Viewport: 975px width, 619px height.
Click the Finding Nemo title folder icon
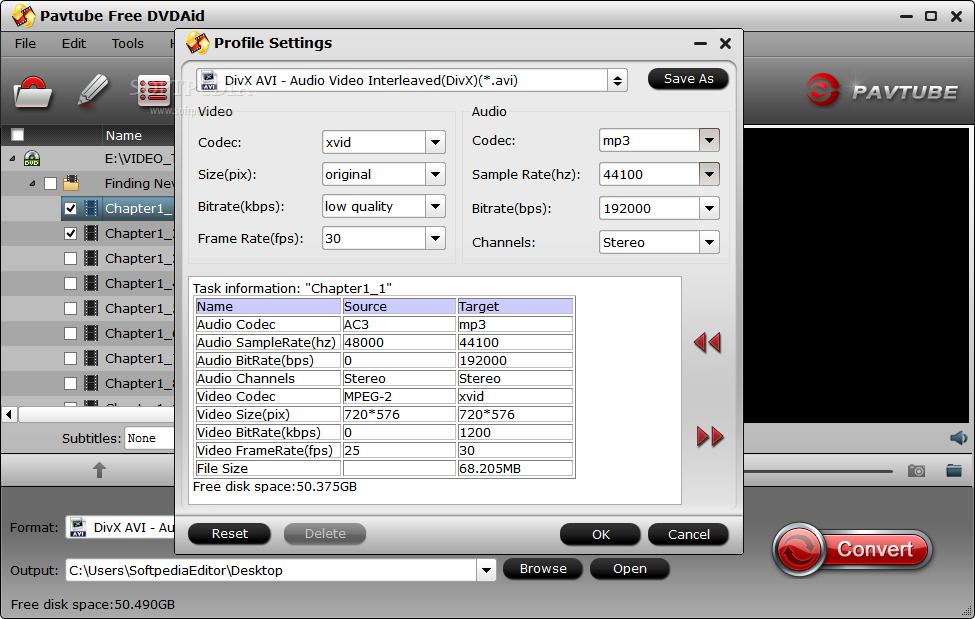click(x=71, y=183)
